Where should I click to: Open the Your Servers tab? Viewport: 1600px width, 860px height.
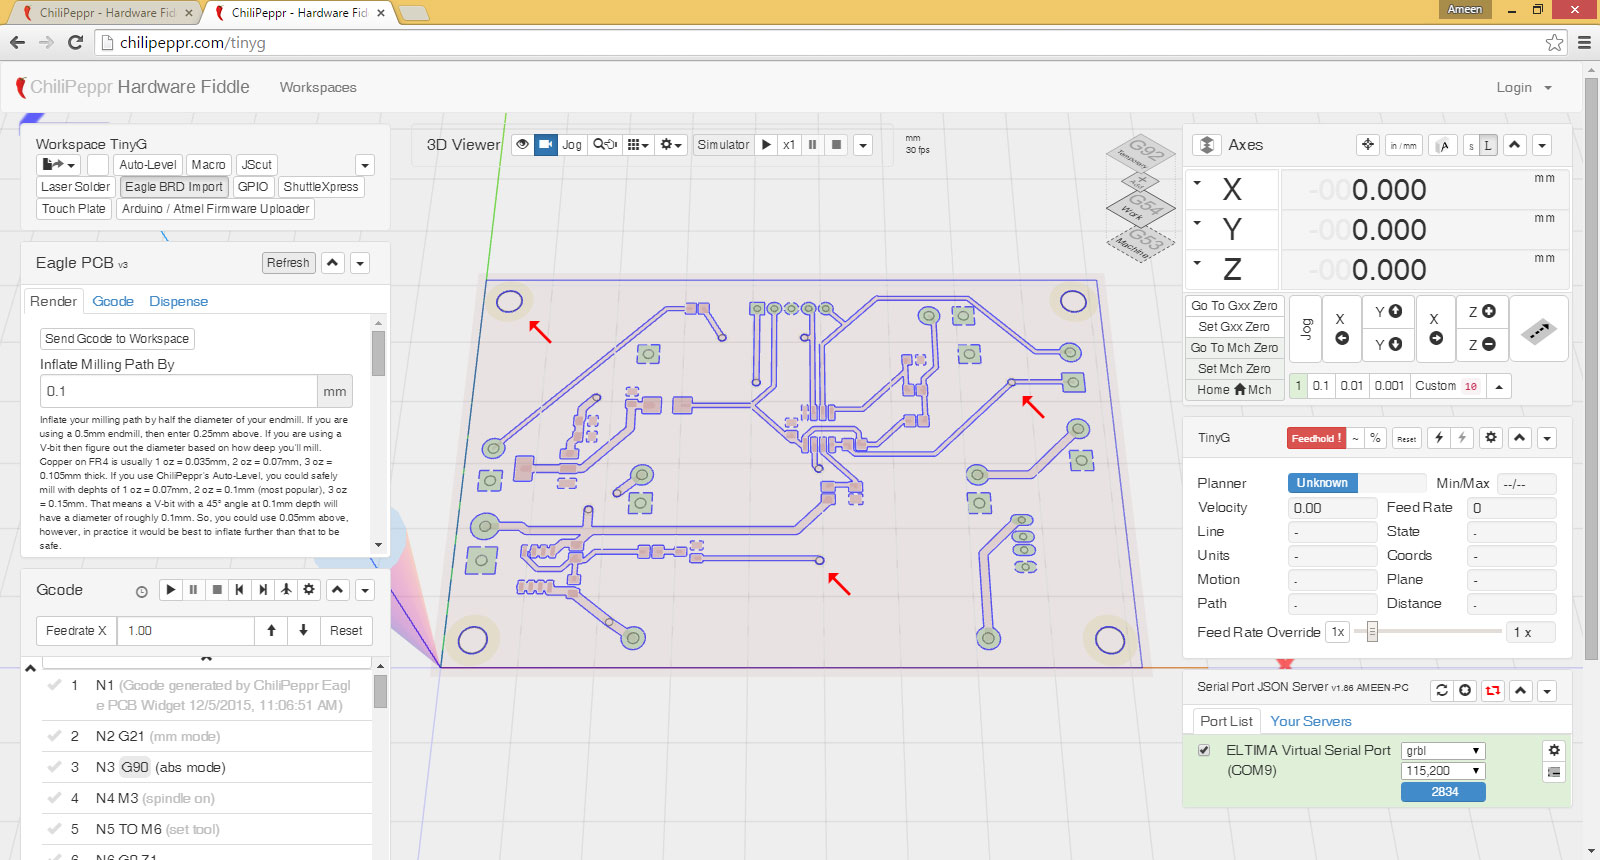tap(1310, 722)
